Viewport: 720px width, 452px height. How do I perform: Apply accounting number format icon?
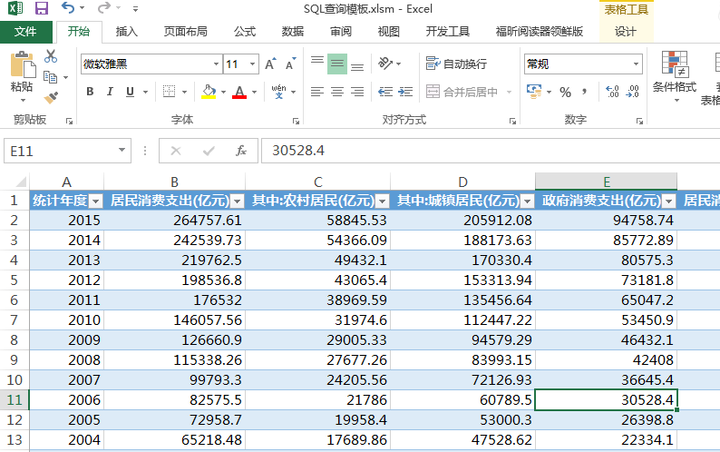(x=534, y=91)
